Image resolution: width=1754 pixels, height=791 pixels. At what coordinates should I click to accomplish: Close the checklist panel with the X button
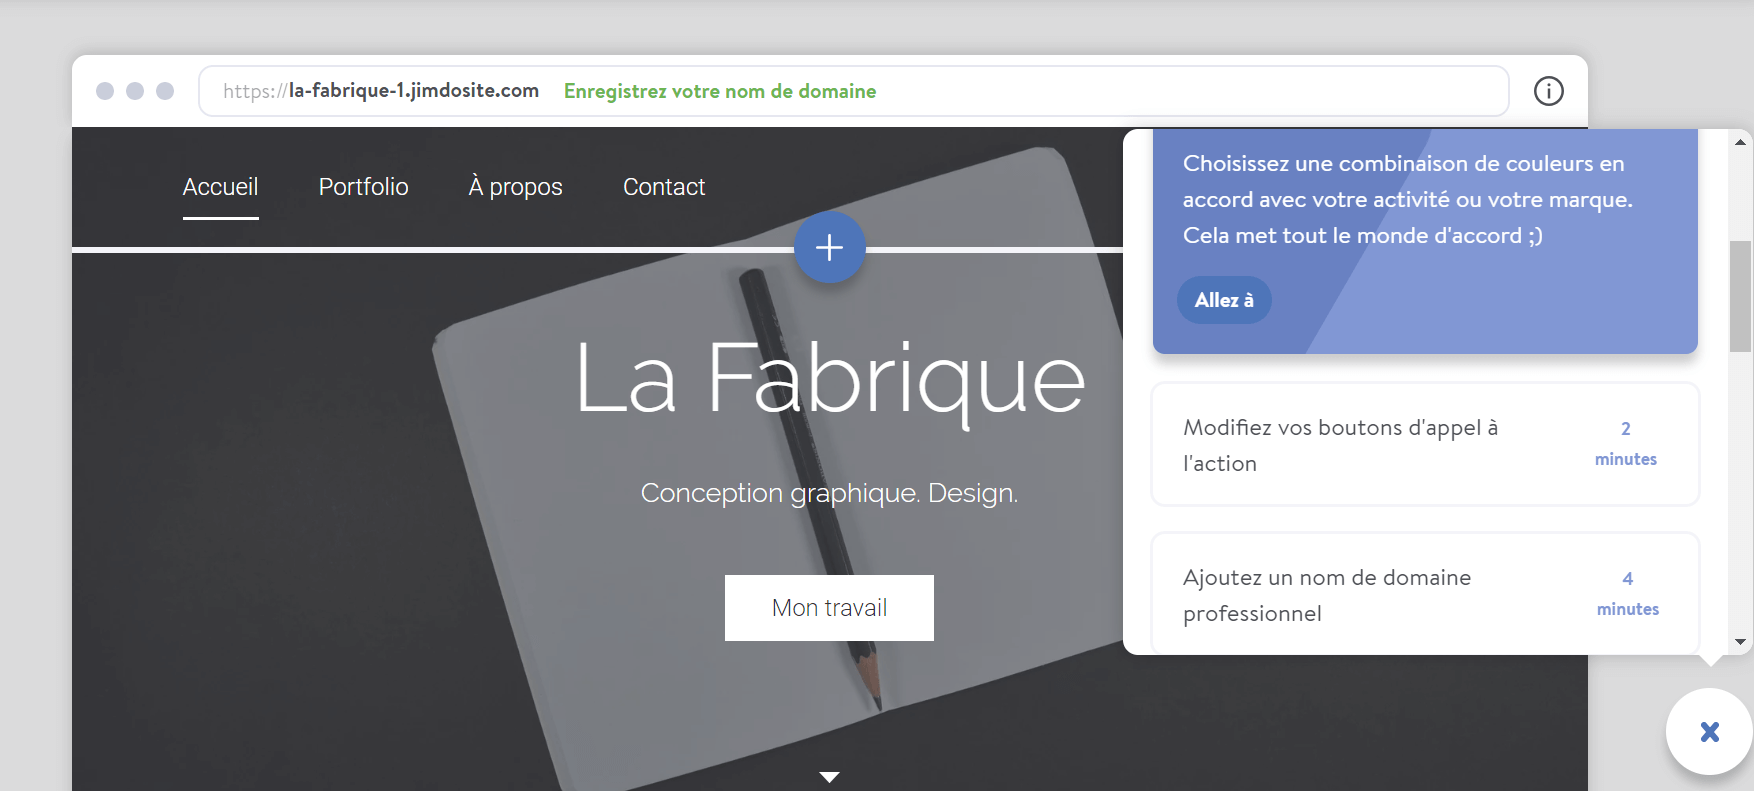(x=1709, y=732)
